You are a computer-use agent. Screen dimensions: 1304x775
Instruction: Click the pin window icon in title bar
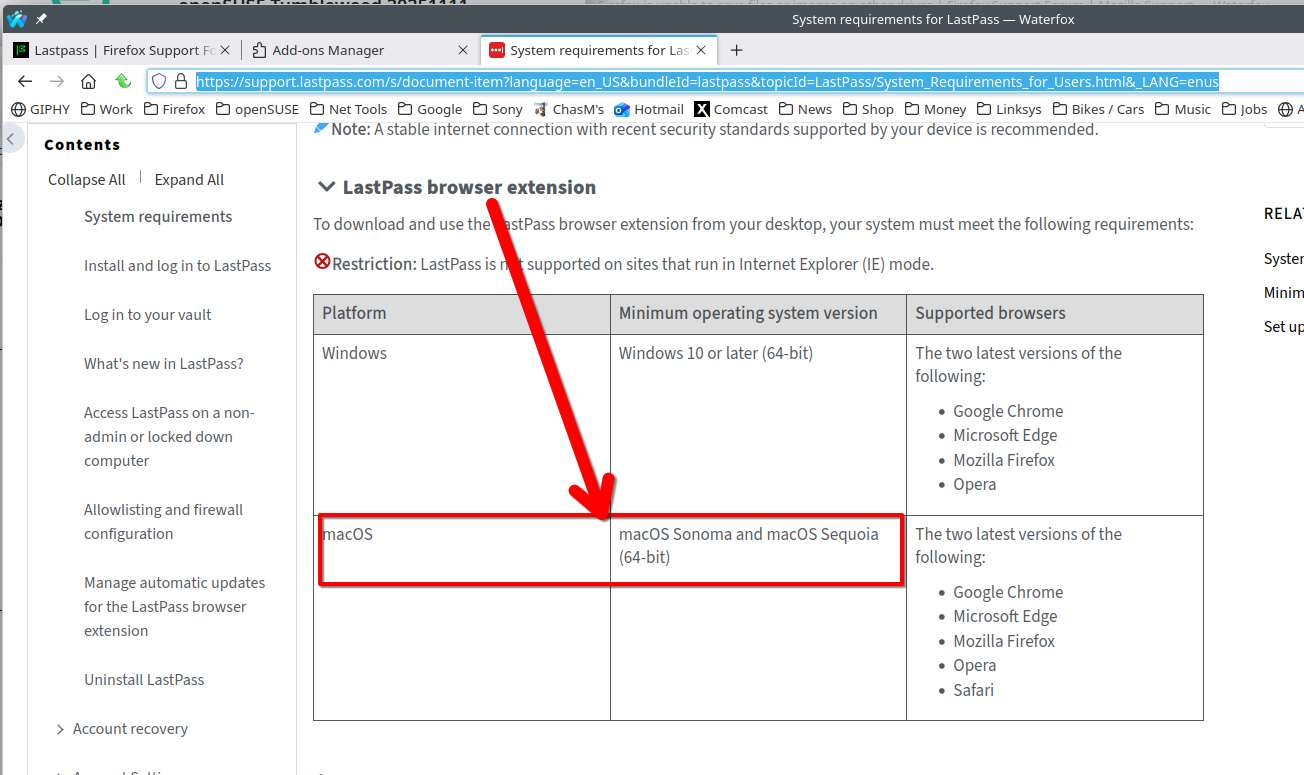click(x=41, y=19)
